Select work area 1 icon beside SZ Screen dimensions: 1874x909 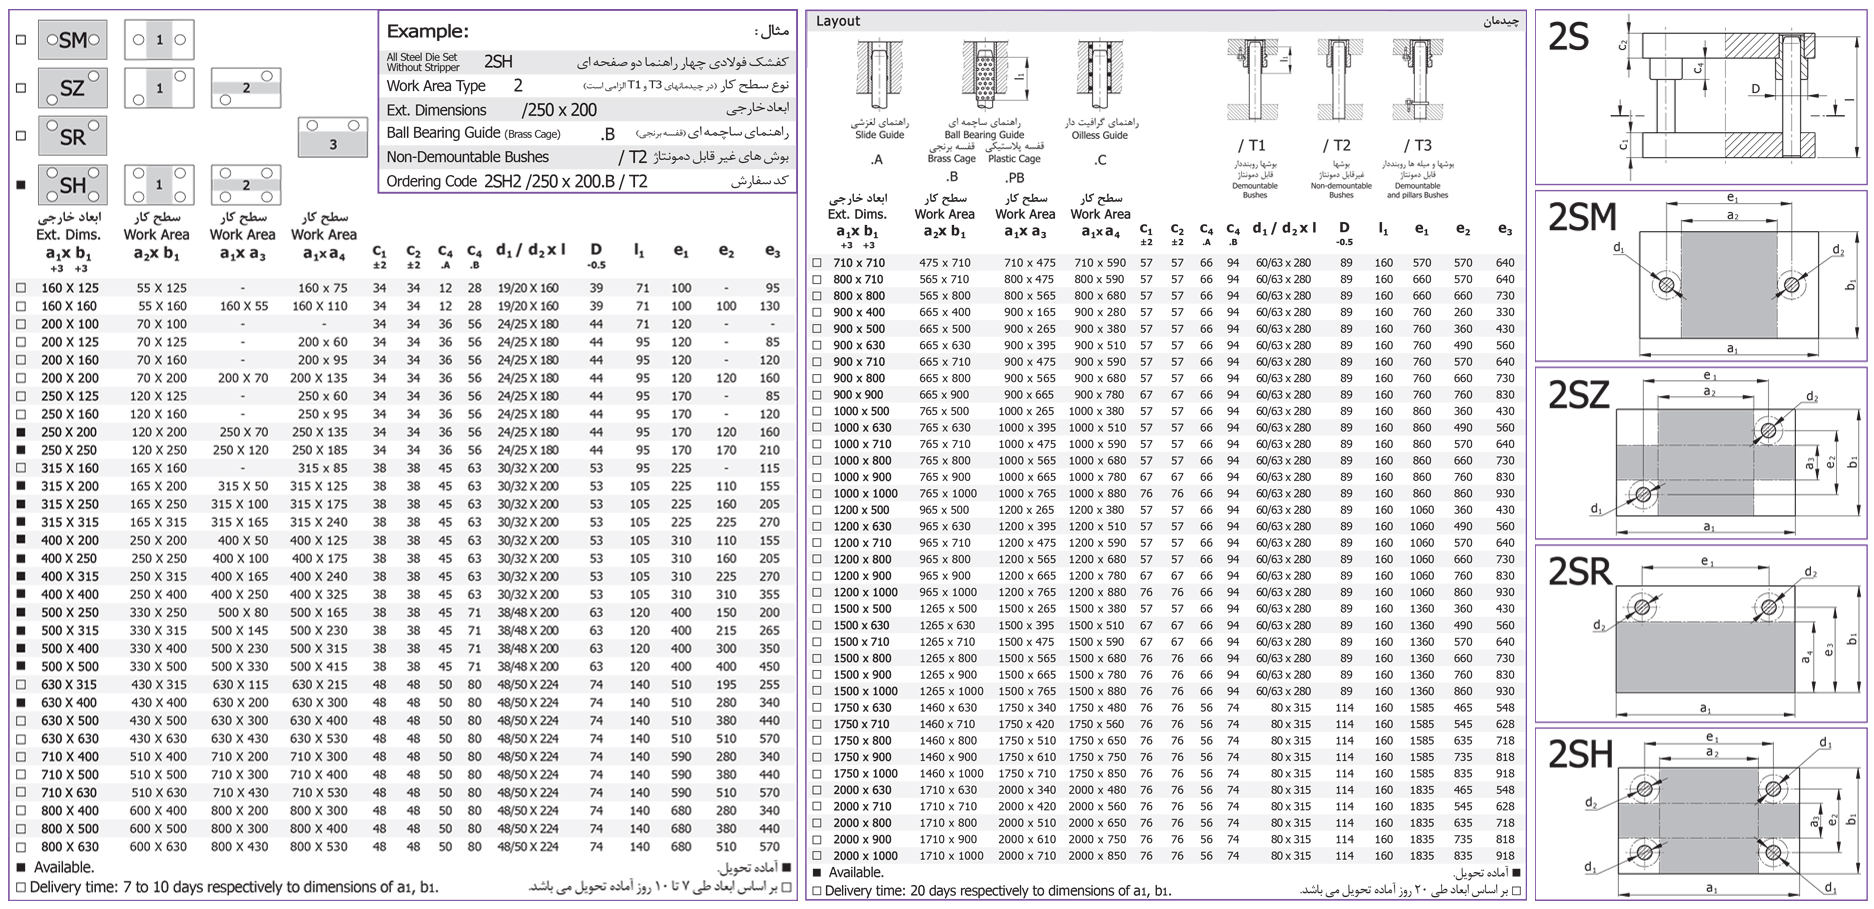(159, 88)
